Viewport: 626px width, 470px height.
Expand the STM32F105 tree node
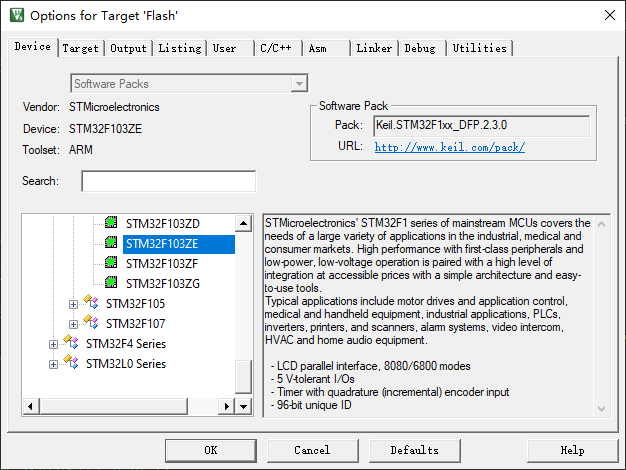pos(73,304)
